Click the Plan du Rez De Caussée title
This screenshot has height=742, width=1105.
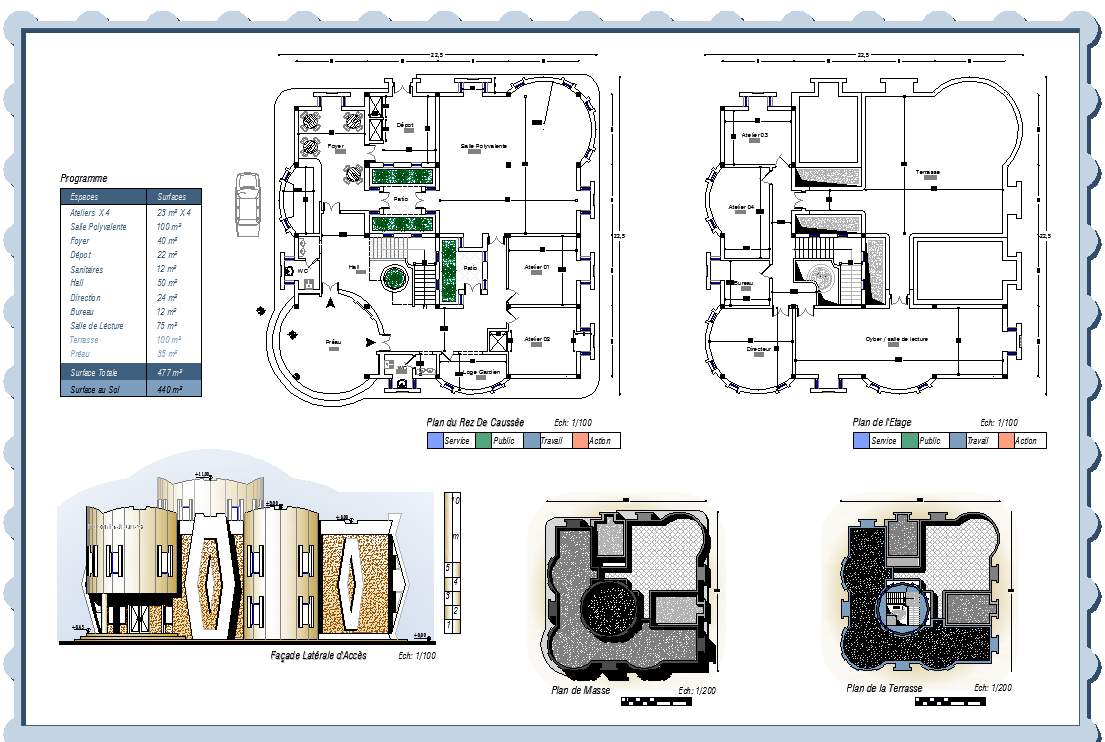click(x=475, y=422)
